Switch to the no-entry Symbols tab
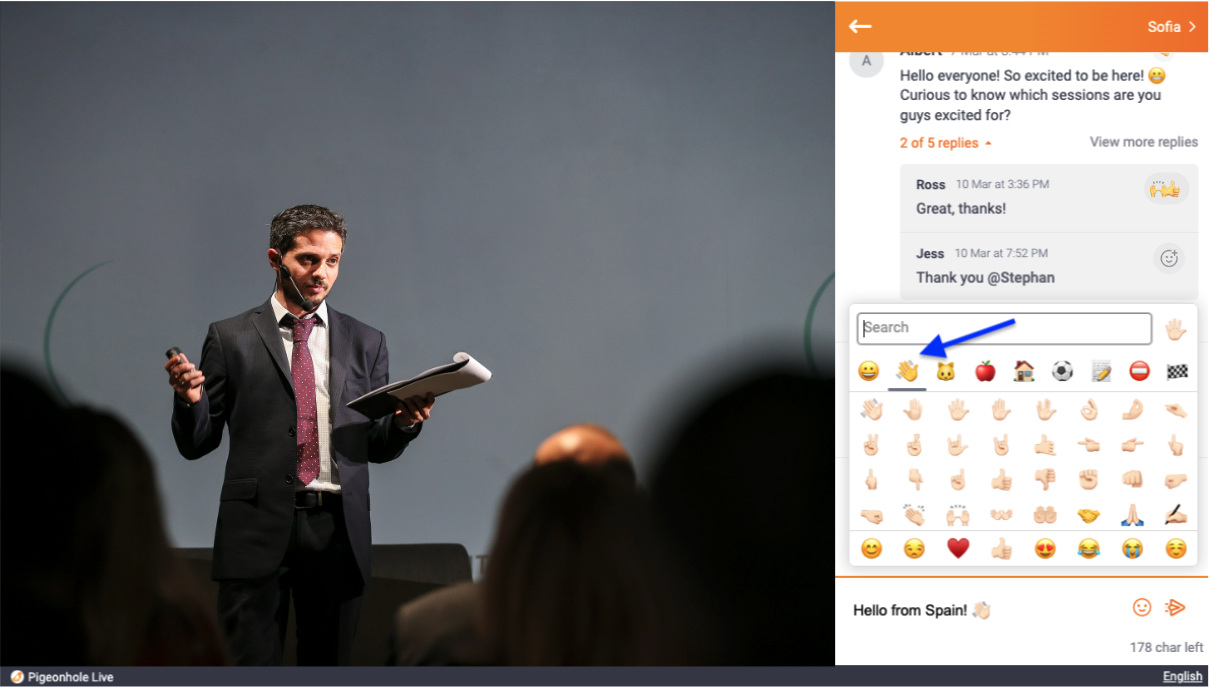 tap(1139, 372)
